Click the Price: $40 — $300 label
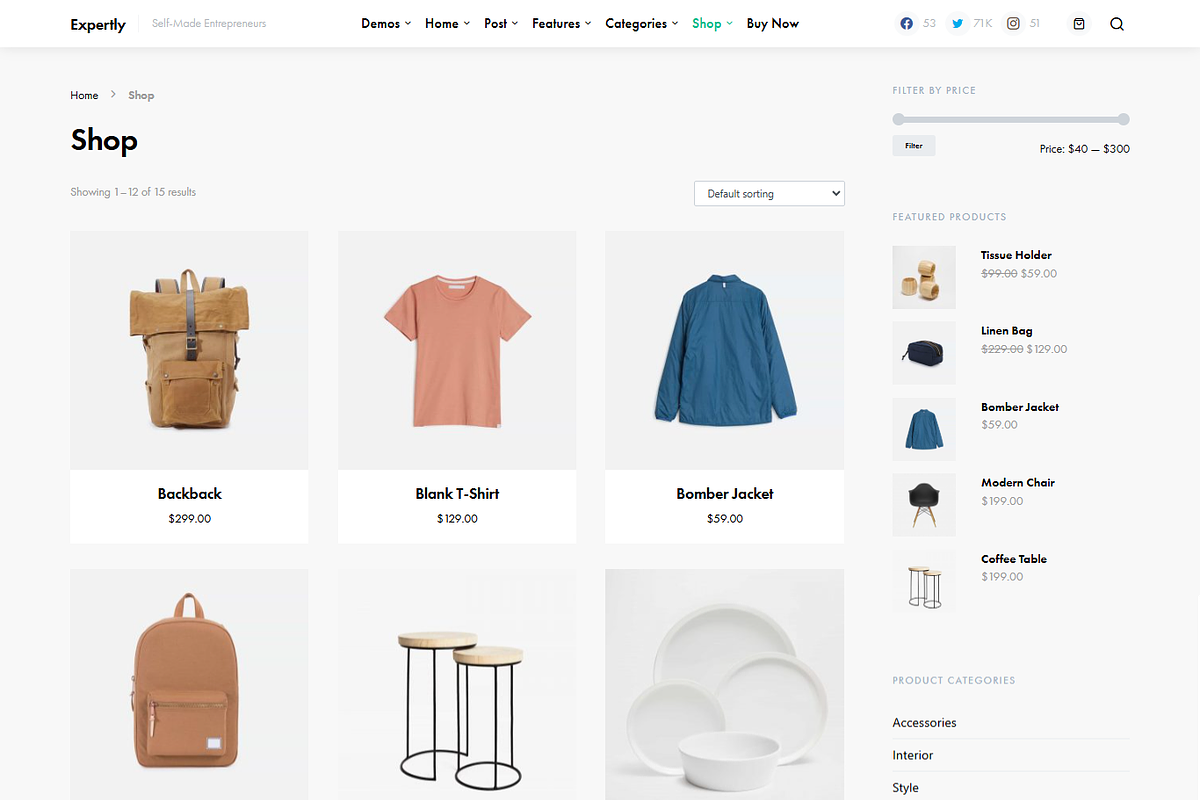The image size is (1200, 800). 1085,149
